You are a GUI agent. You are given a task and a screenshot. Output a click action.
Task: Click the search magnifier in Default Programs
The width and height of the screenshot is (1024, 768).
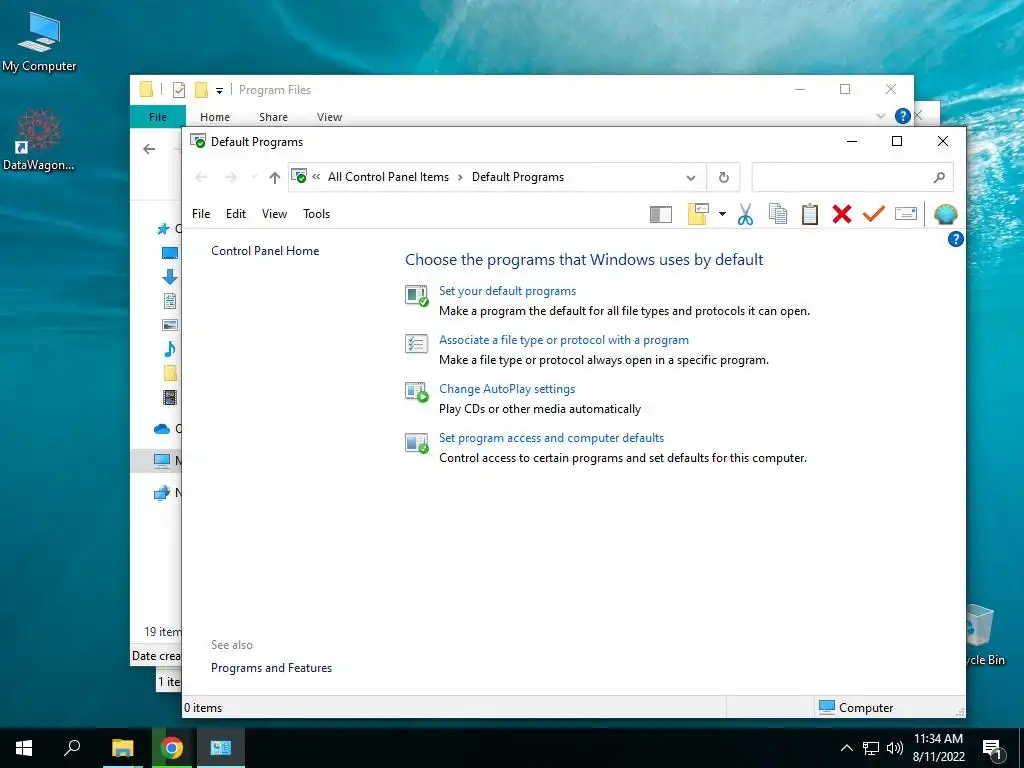[x=939, y=177]
